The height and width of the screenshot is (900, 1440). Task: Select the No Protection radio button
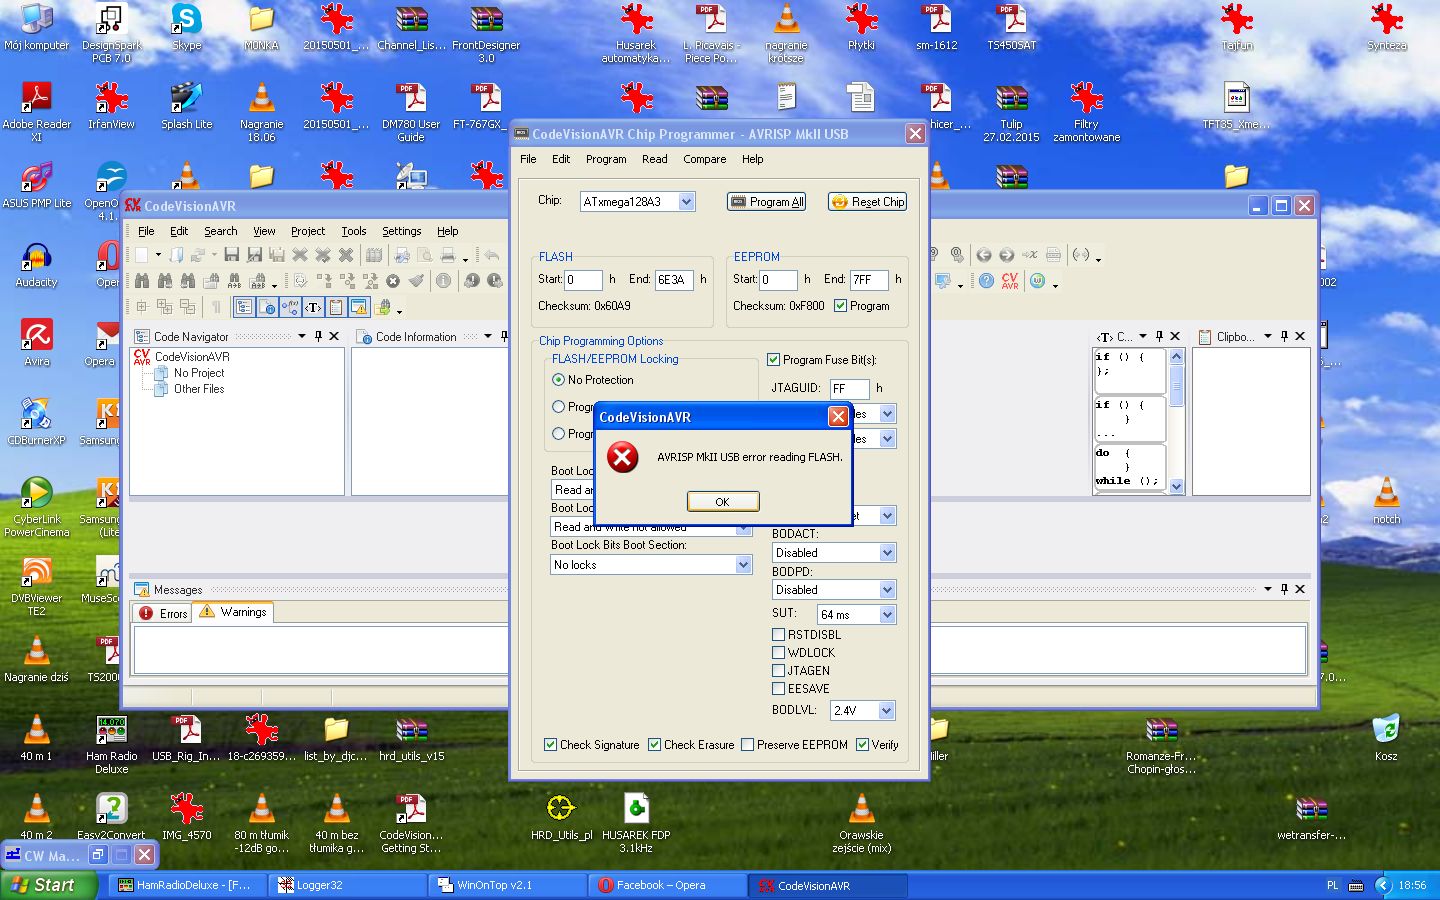pos(559,380)
